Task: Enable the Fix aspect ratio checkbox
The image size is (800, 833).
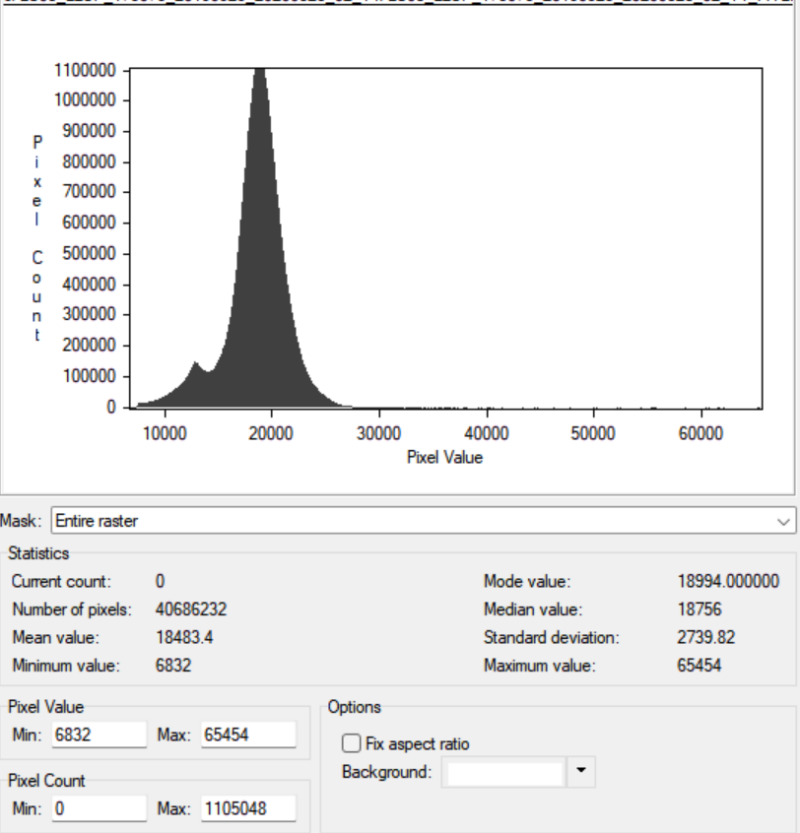Action: tap(351, 743)
